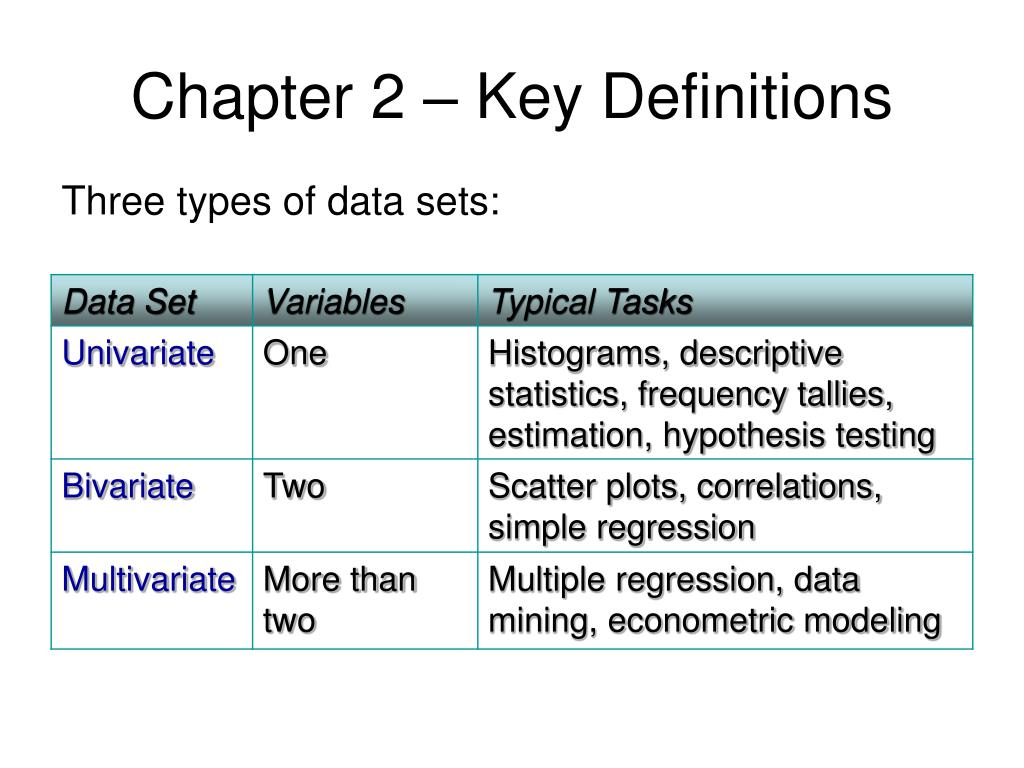Click the Variables column header
The height and width of the screenshot is (768, 1024).
(365, 301)
